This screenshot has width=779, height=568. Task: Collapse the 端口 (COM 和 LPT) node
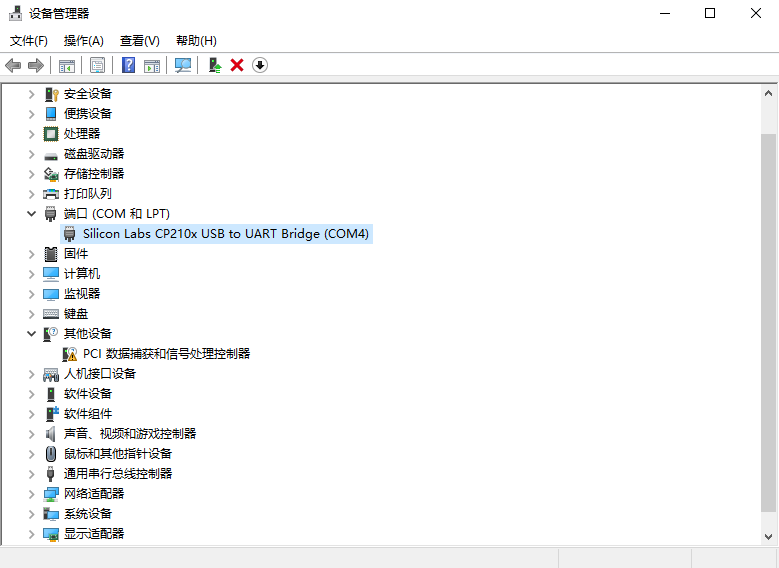31,214
